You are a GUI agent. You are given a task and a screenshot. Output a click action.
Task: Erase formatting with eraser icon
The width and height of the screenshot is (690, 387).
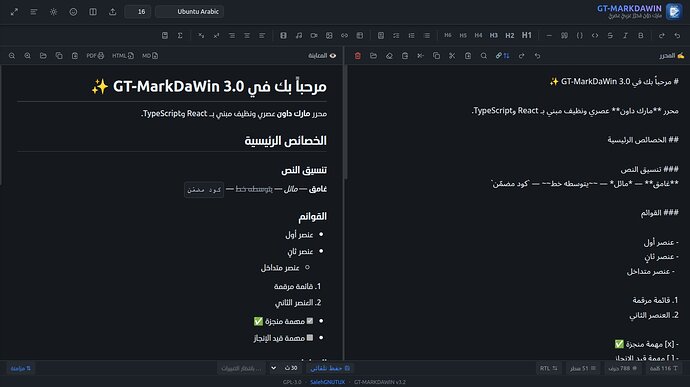pos(389,56)
